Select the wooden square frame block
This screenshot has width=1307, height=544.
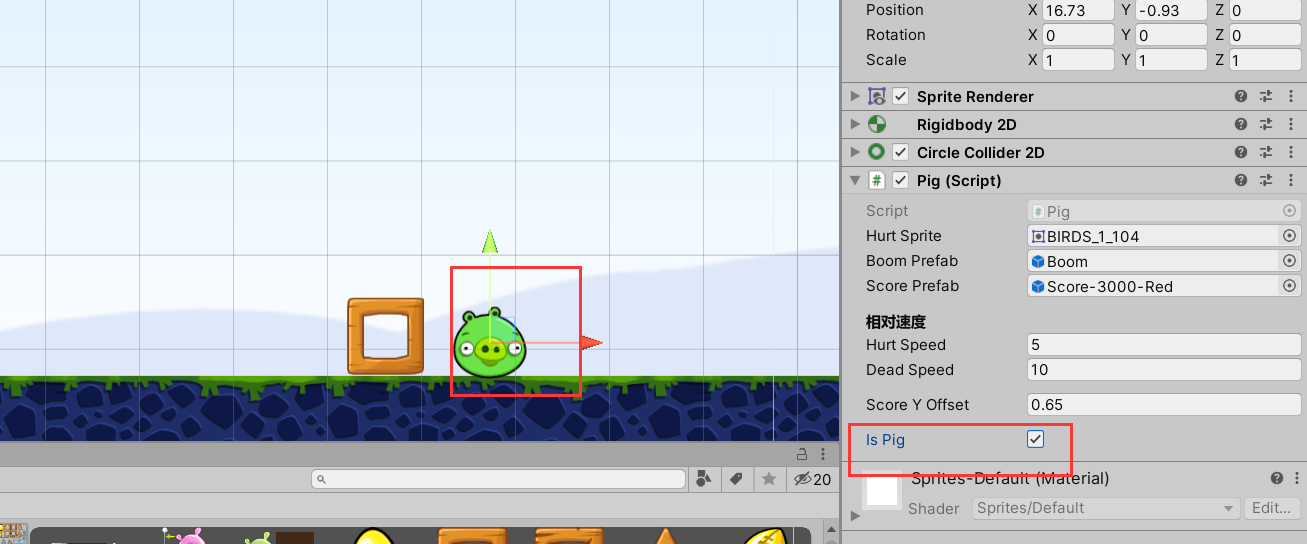click(386, 336)
